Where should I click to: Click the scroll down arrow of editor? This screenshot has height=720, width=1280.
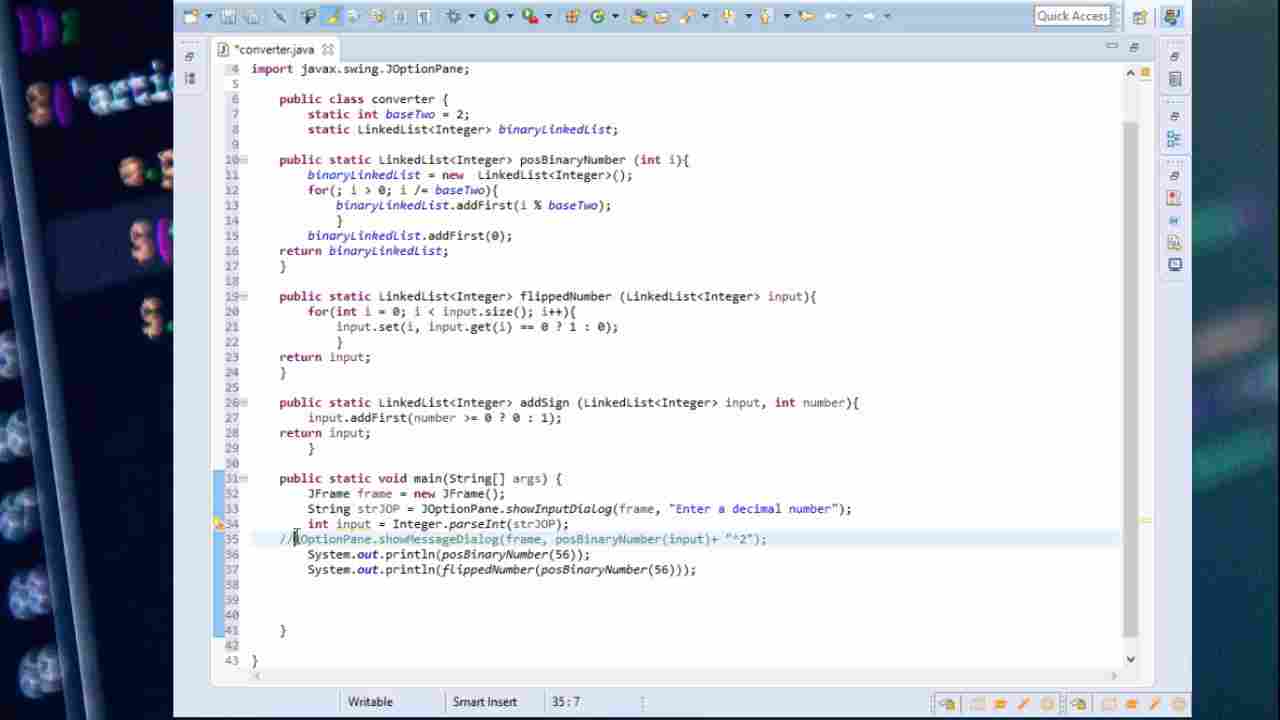coord(1131,659)
